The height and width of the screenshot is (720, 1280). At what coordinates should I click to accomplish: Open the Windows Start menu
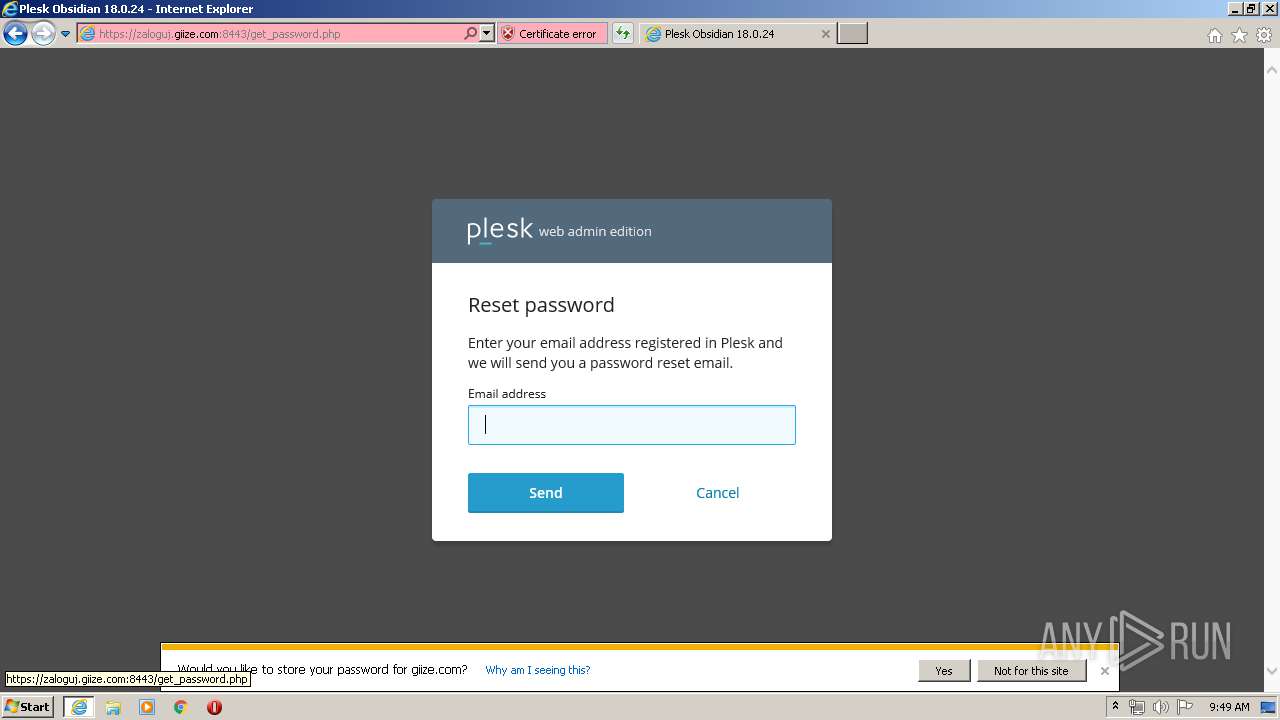coord(28,707)
